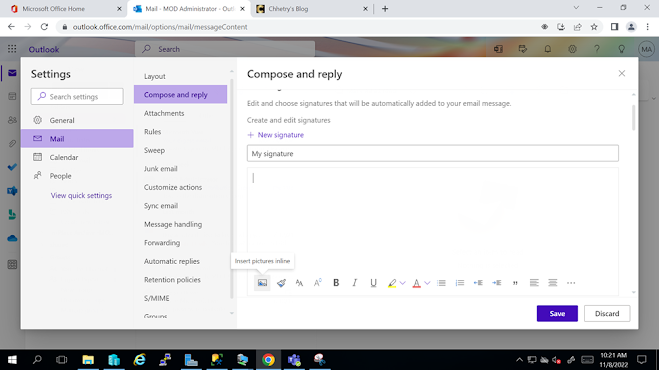Toggle bold formatting

[x=336, y=283]
